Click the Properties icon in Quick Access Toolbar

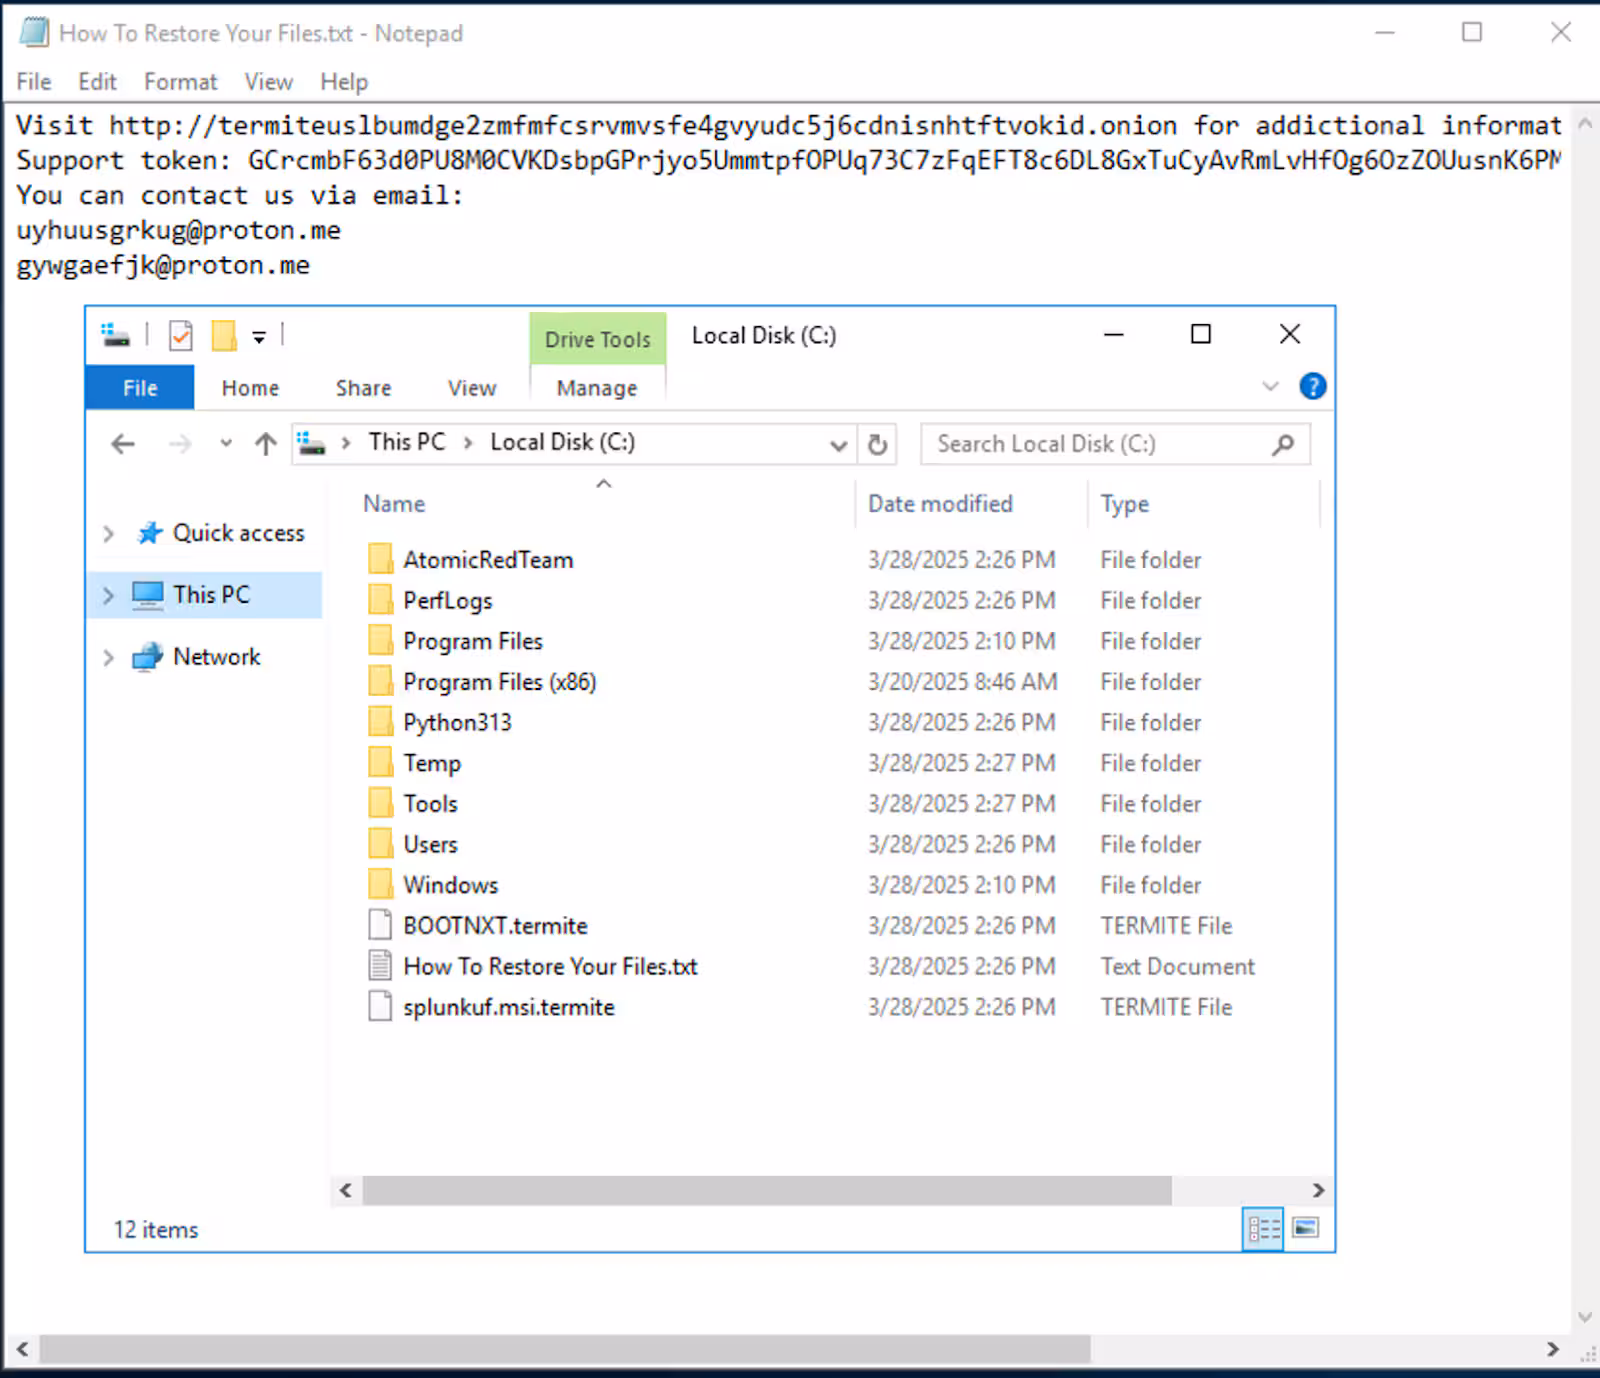(x=181, y=336)
